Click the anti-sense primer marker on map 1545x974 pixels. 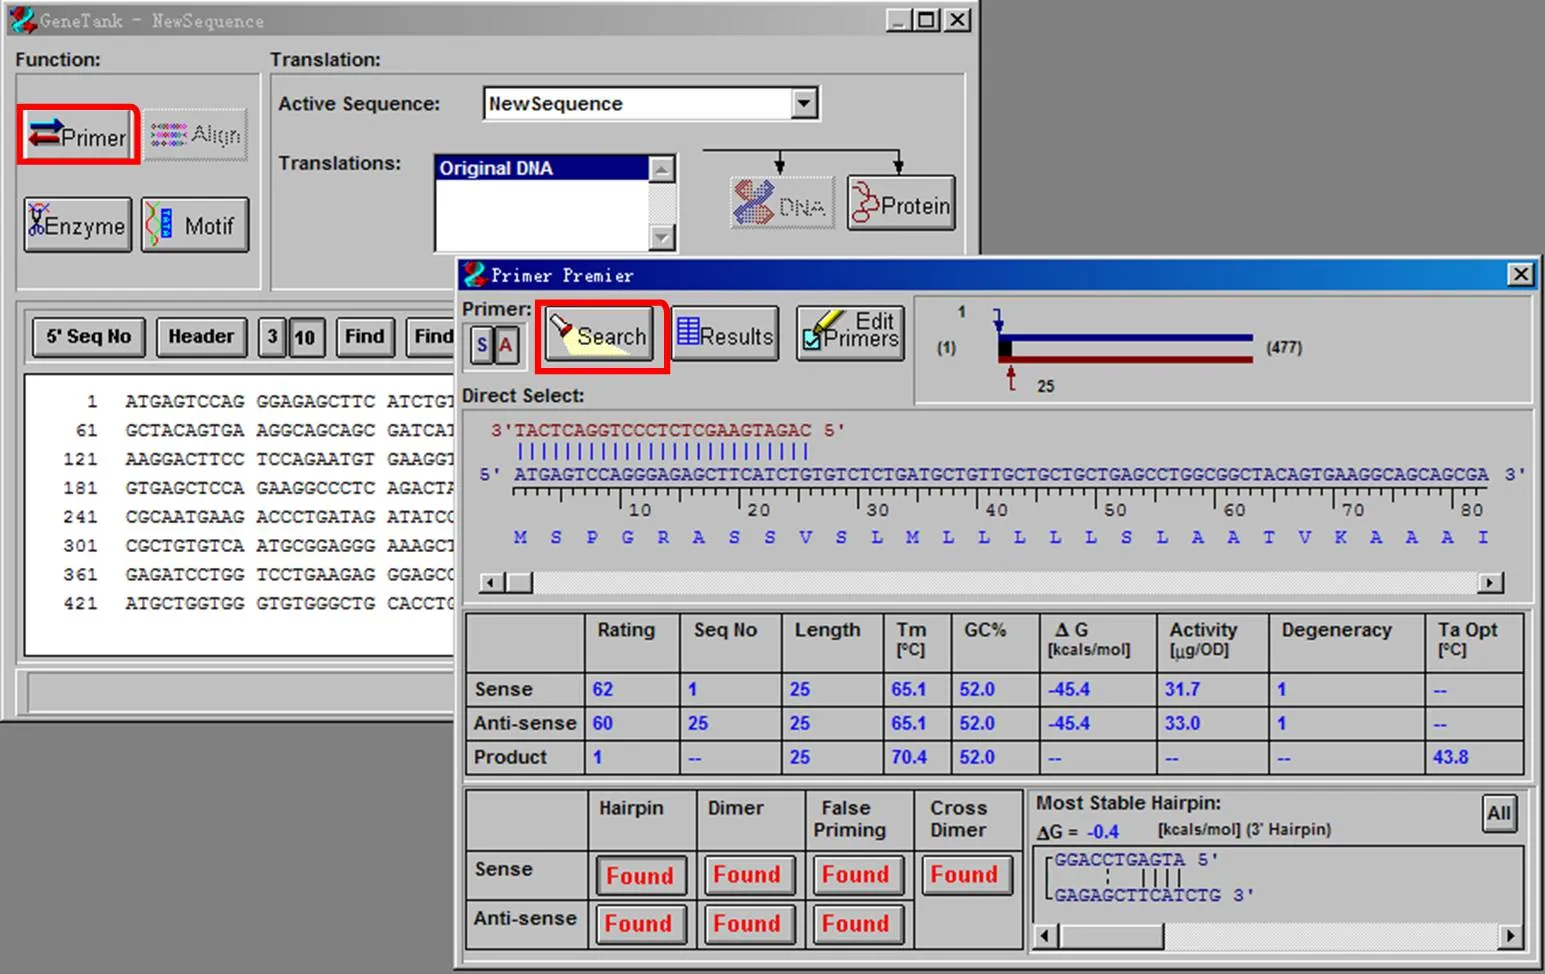[x=1011, y=377]
